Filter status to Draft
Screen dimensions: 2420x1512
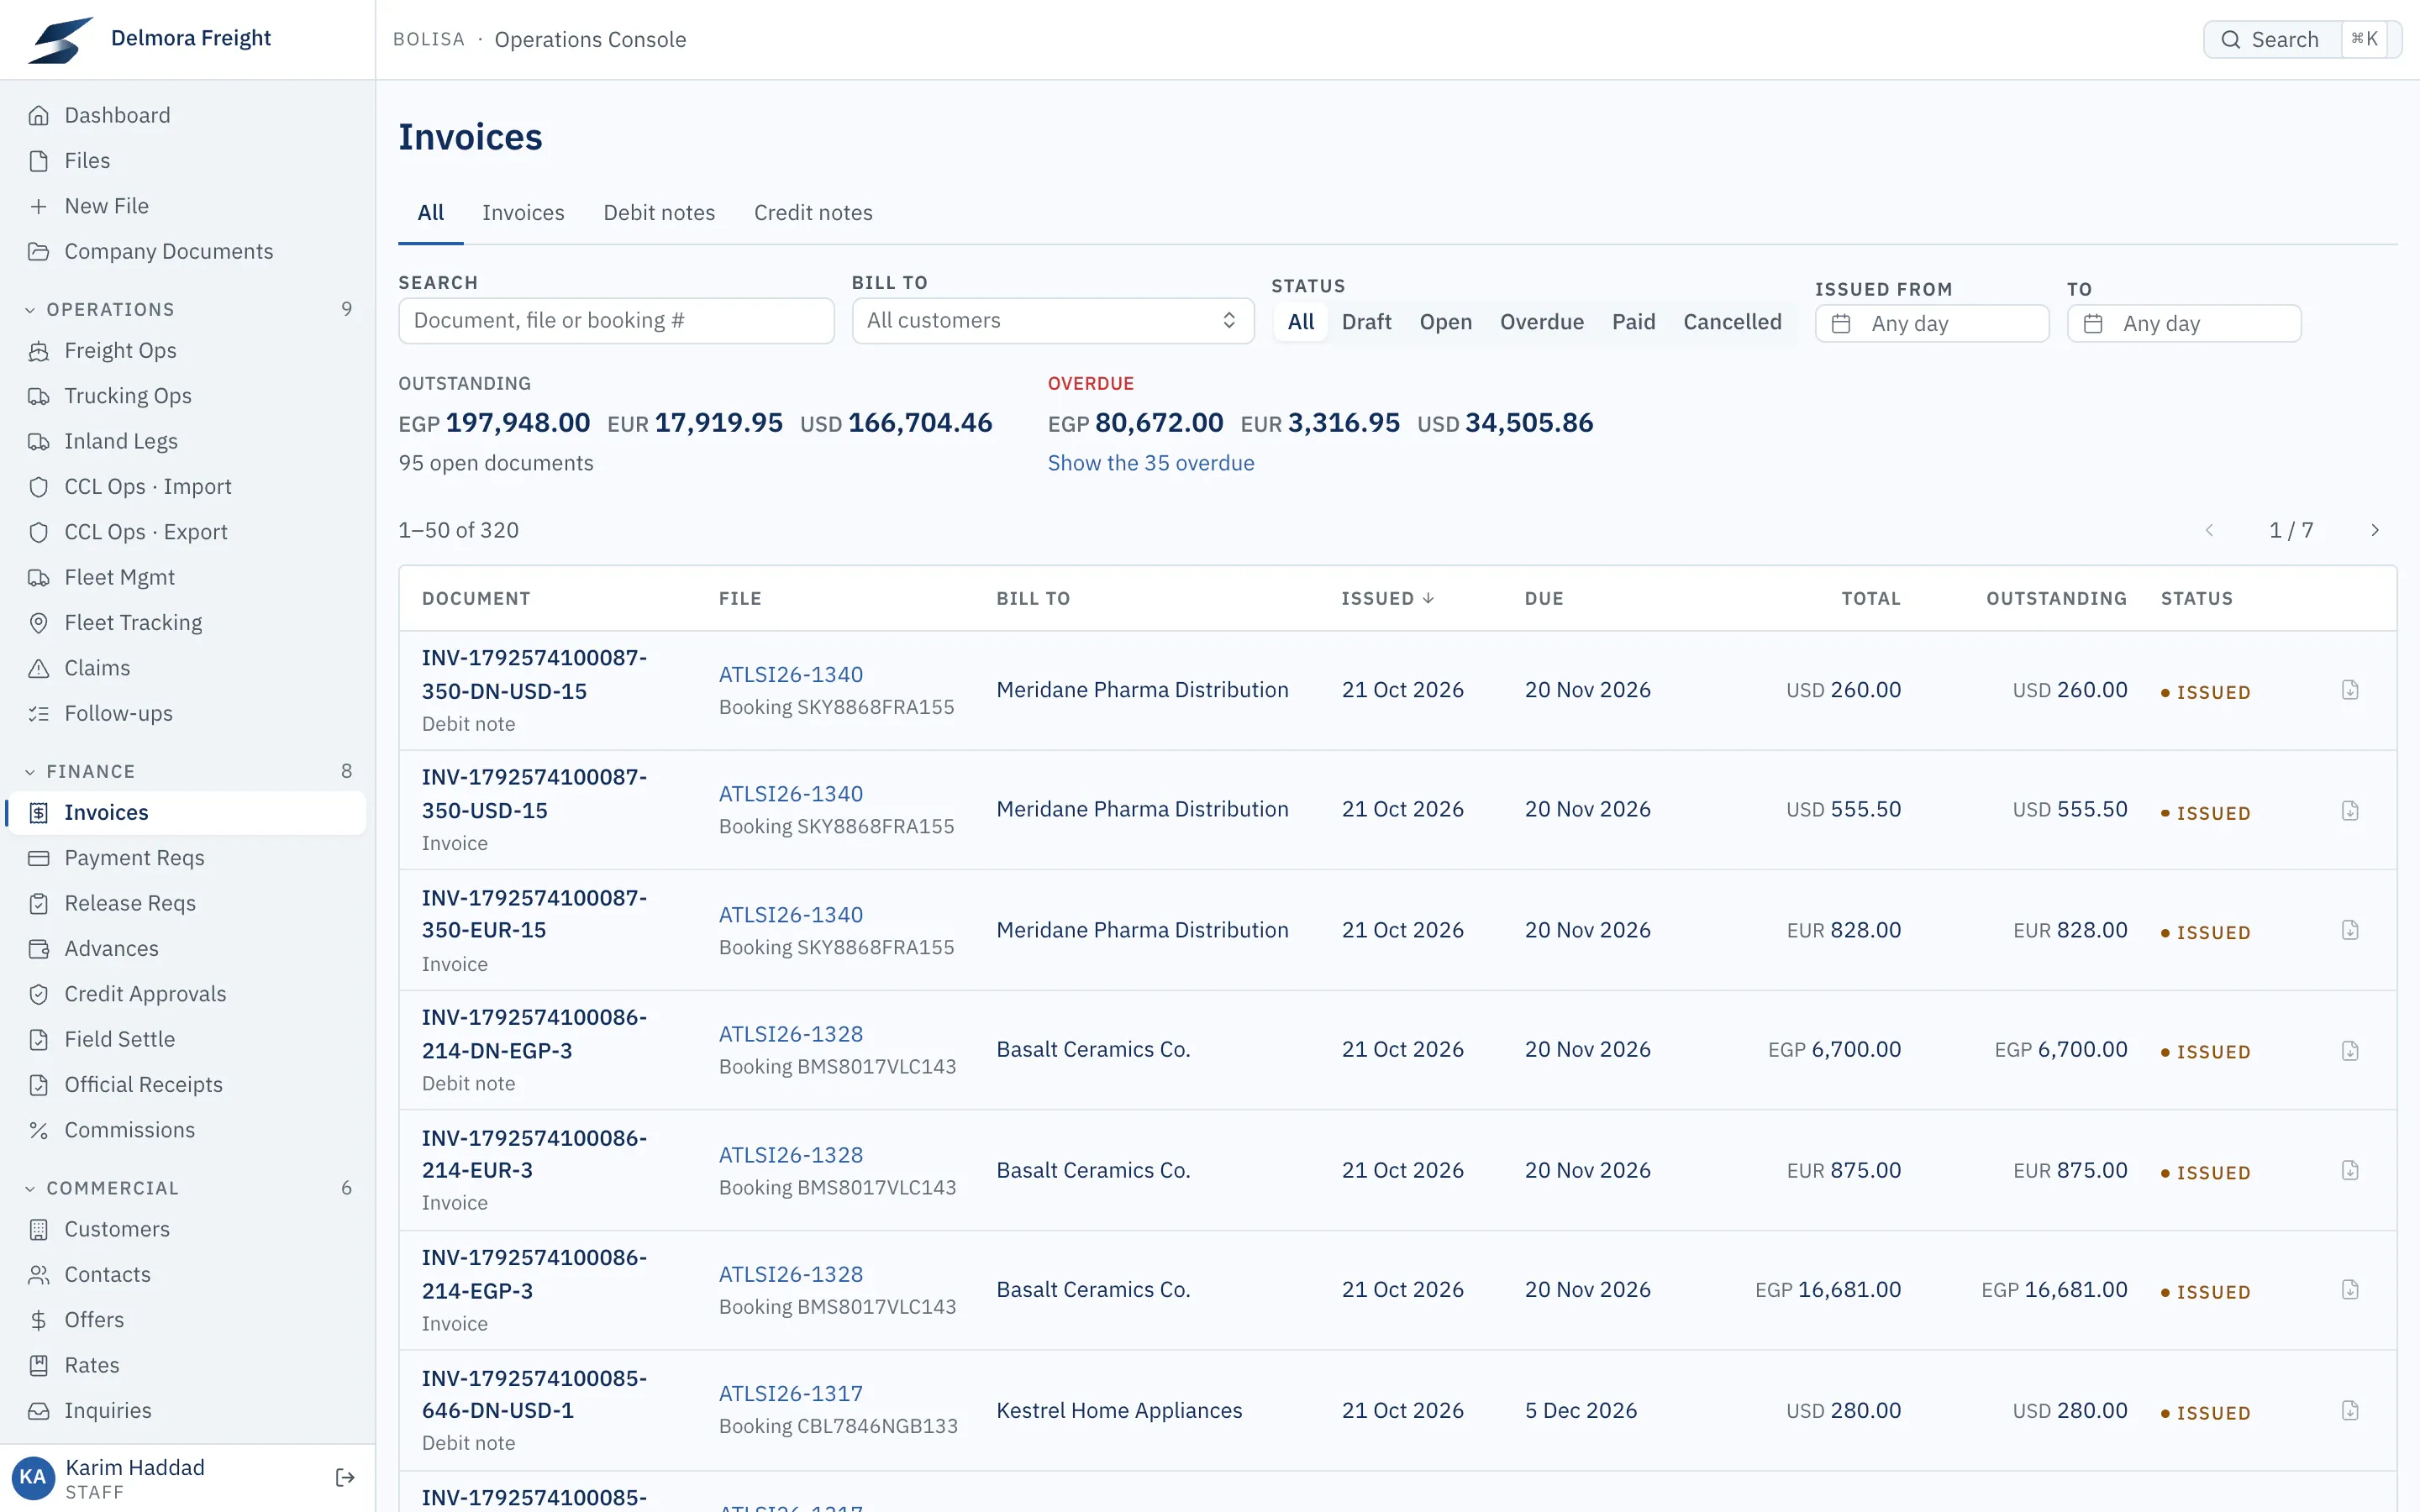(x=1366, y=322)
